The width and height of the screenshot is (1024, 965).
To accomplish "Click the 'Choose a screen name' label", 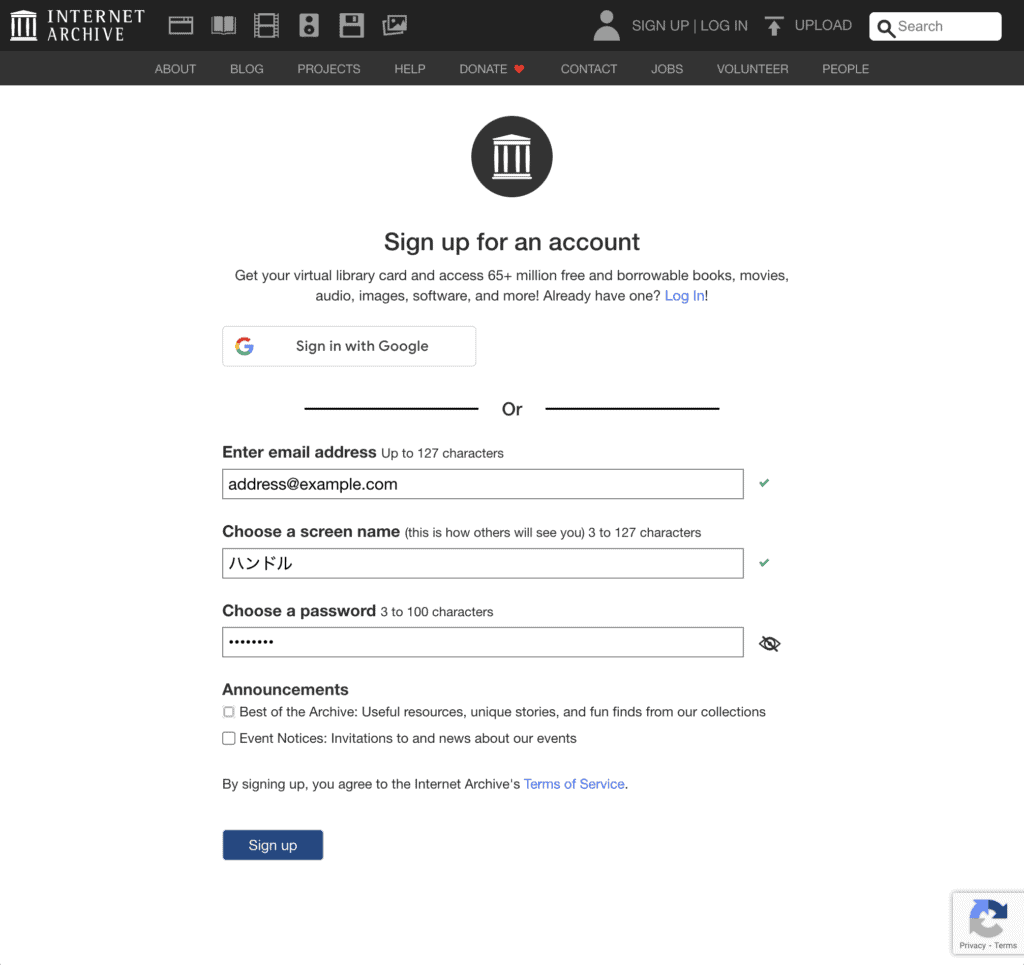I will point(311,531).
